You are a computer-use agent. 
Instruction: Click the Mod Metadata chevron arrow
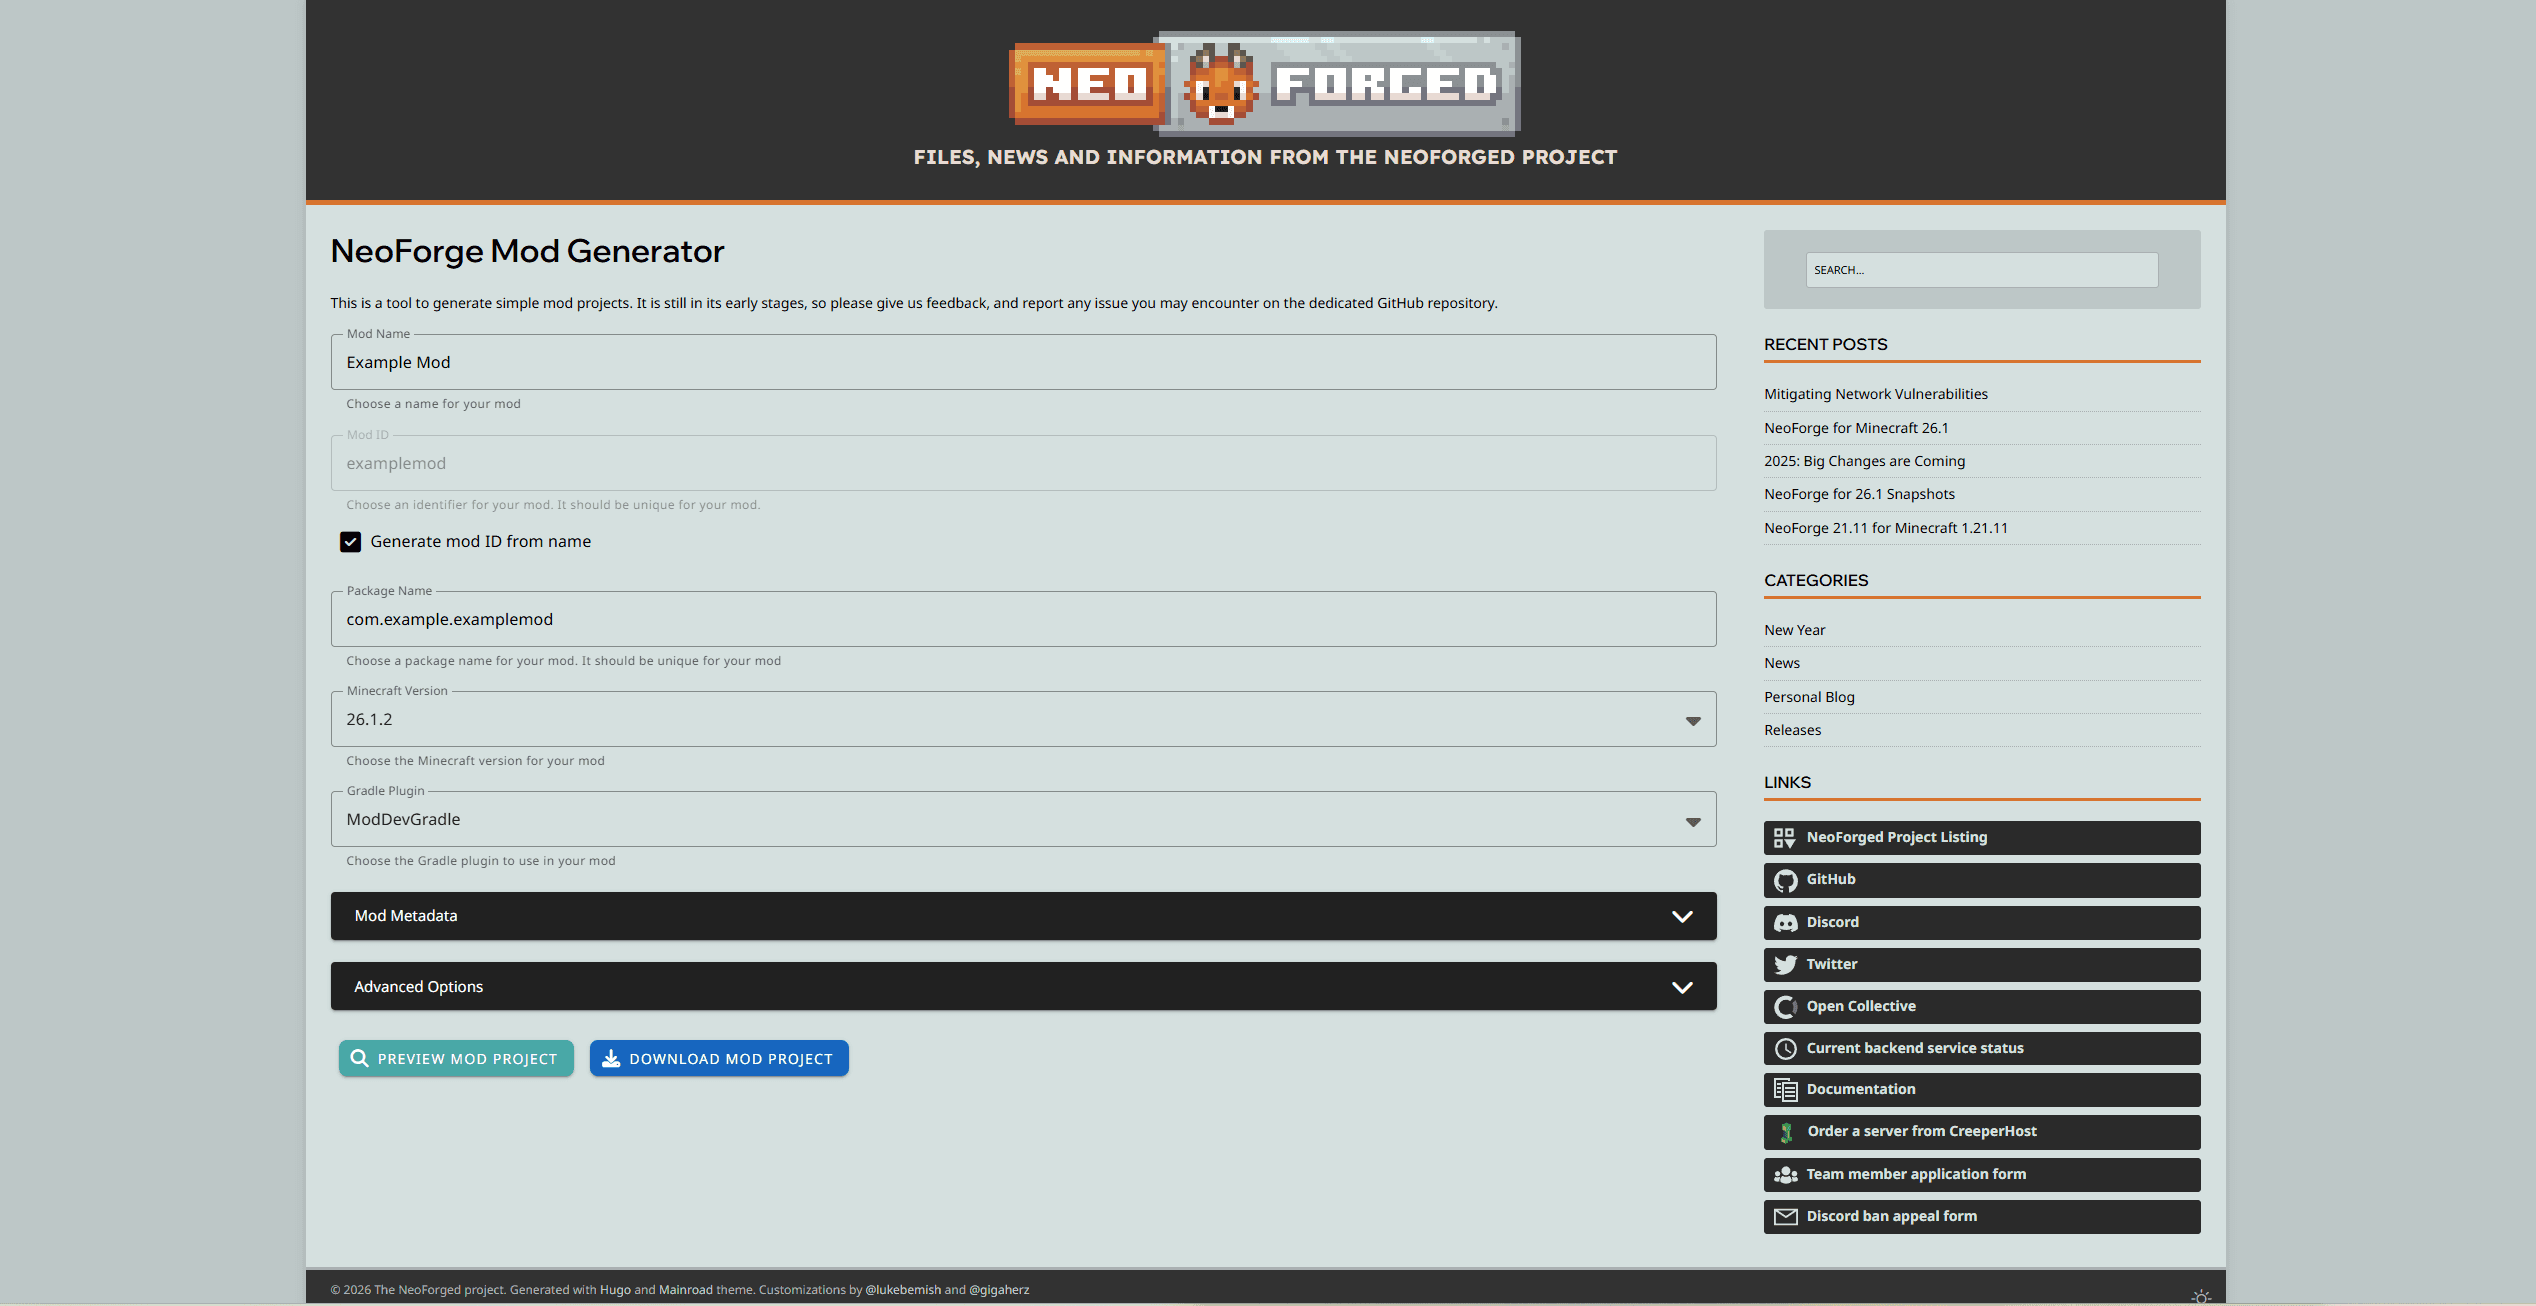1682,916
